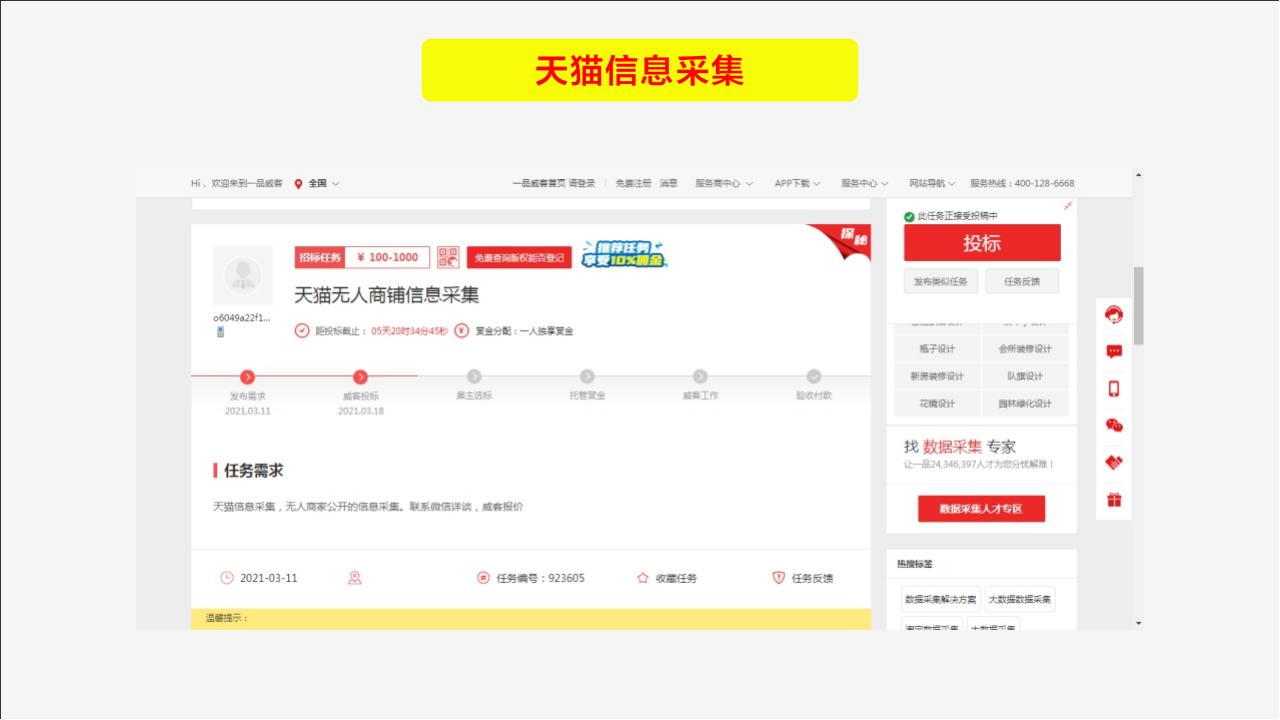1280x720 pixels.
Task: Click the yen icon before 赏金分配
Action: point(461,331)
